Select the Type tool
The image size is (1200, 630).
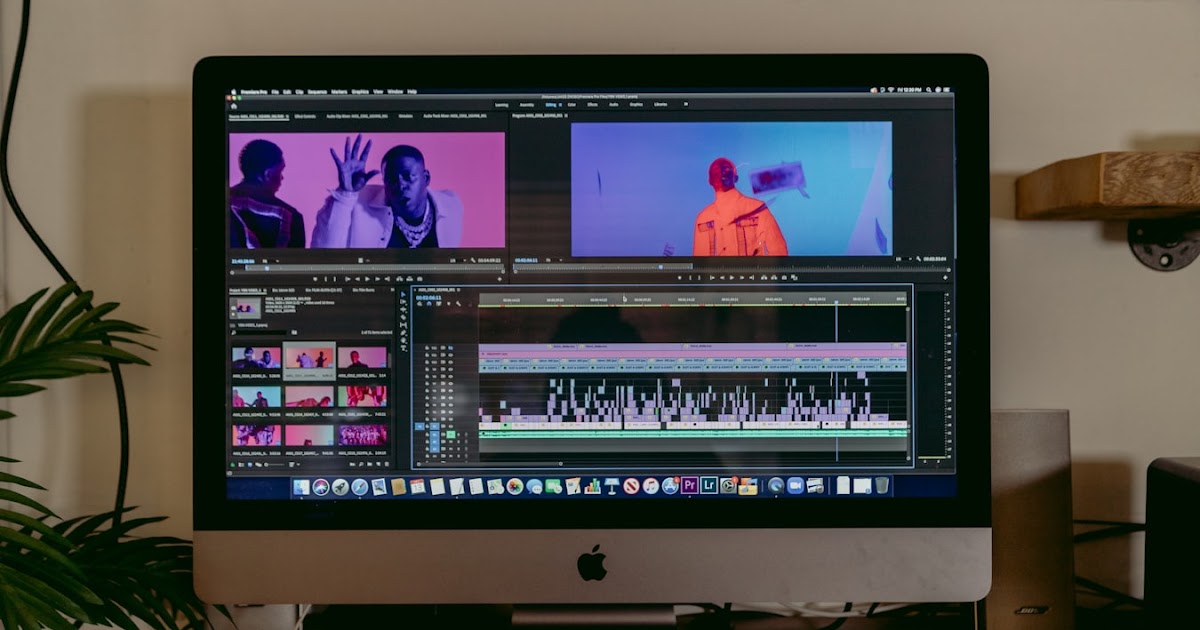[x=403, y=348]
